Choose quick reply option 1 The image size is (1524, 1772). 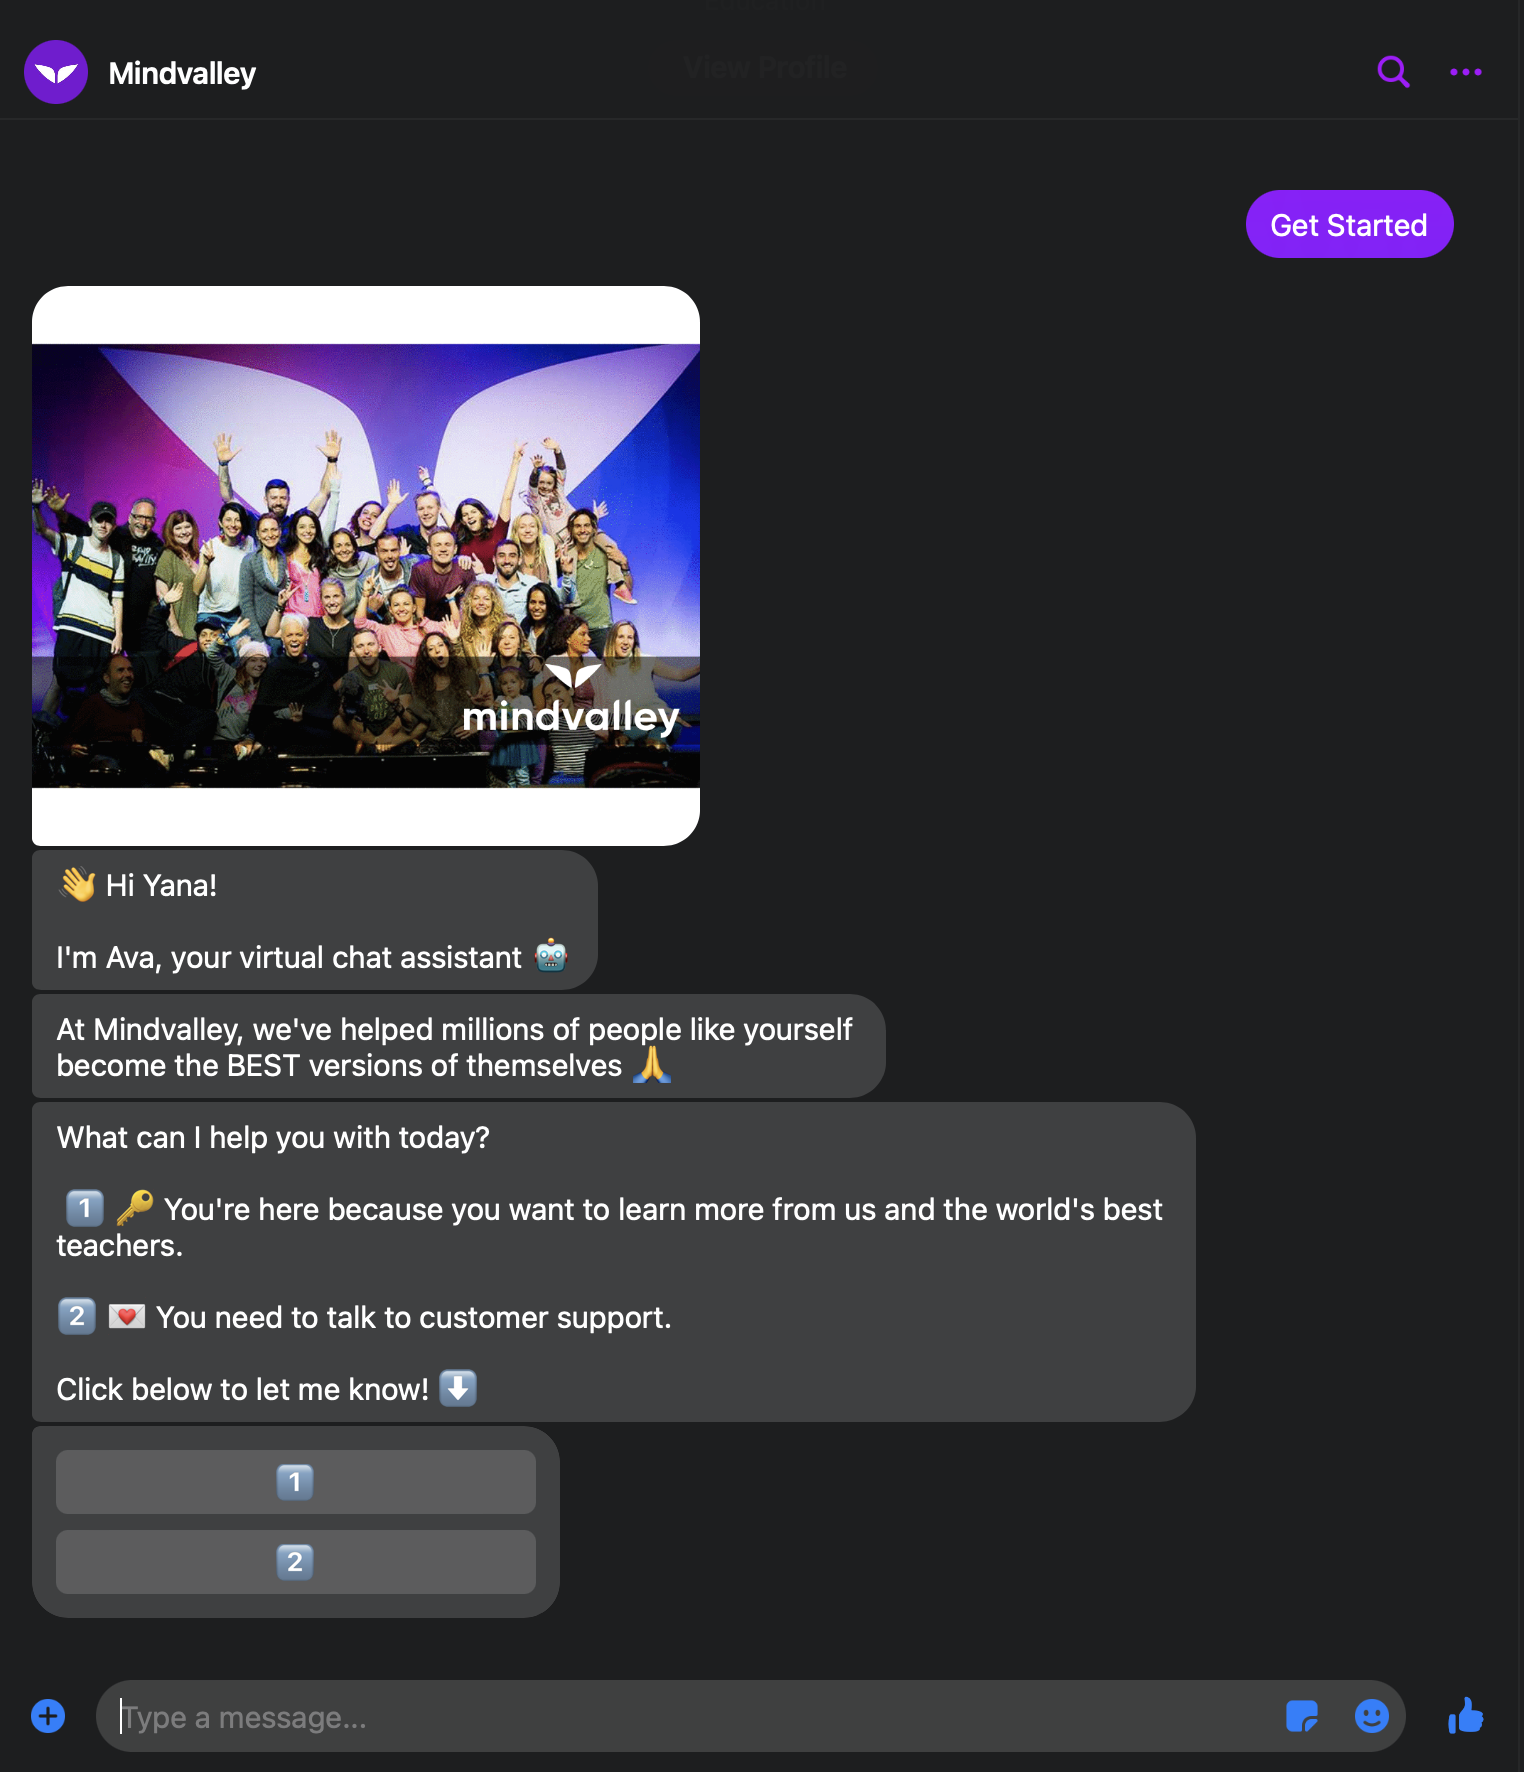click(296, 1482)
